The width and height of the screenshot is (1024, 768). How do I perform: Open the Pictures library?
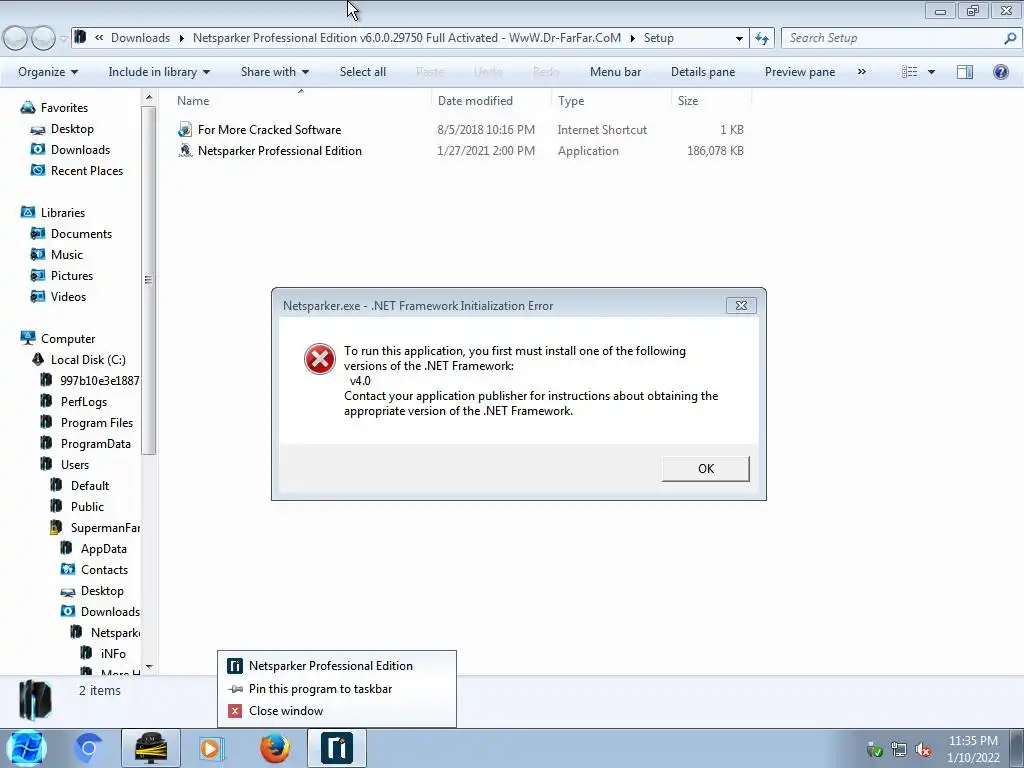pyautogui.click(x=72, y=276)
